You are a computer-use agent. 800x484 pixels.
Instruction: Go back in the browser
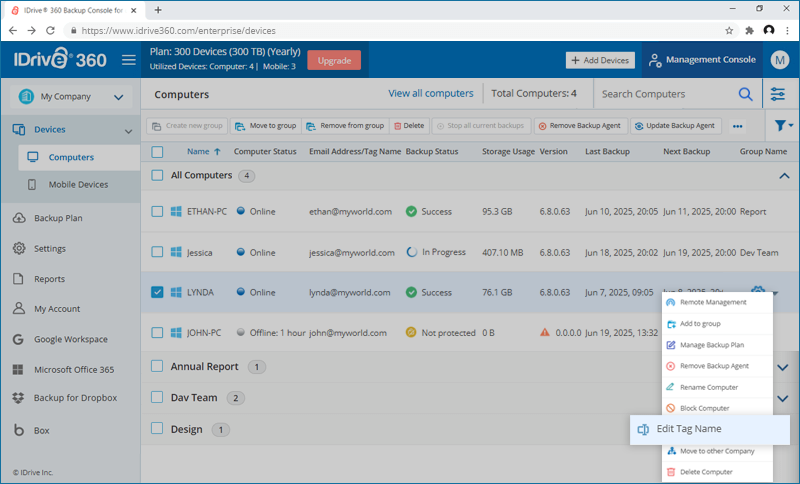[13, 31]
